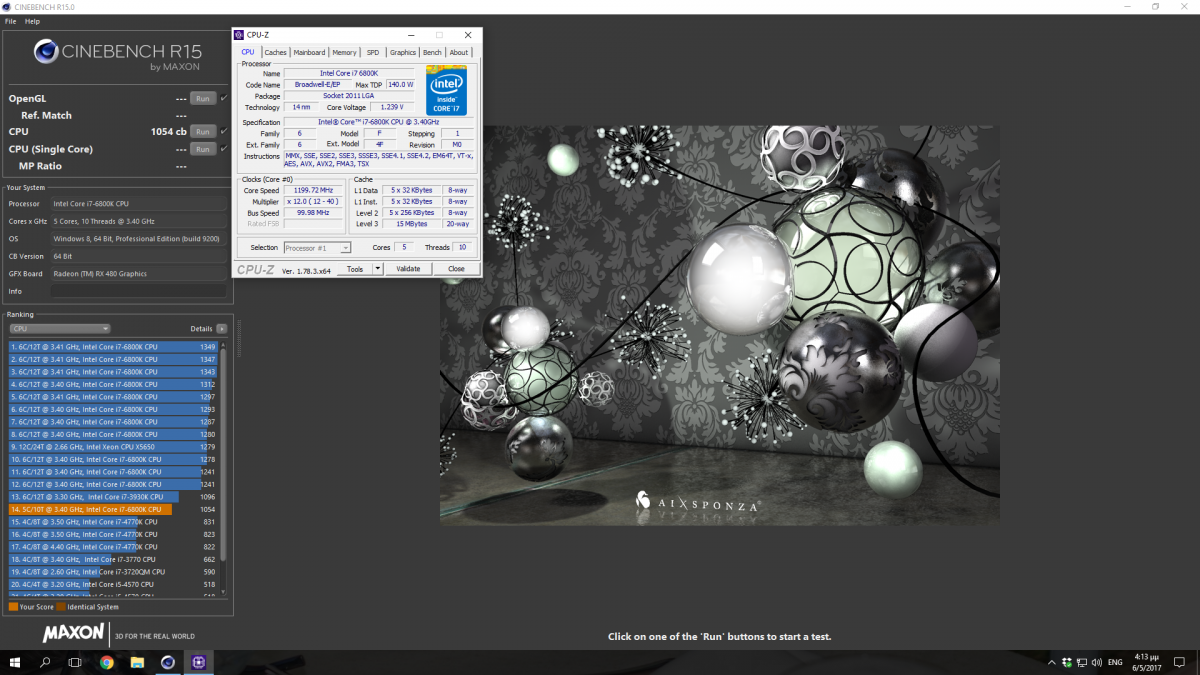Select highlighted ranking entry 14 scoring 1054

click(113, 509)
